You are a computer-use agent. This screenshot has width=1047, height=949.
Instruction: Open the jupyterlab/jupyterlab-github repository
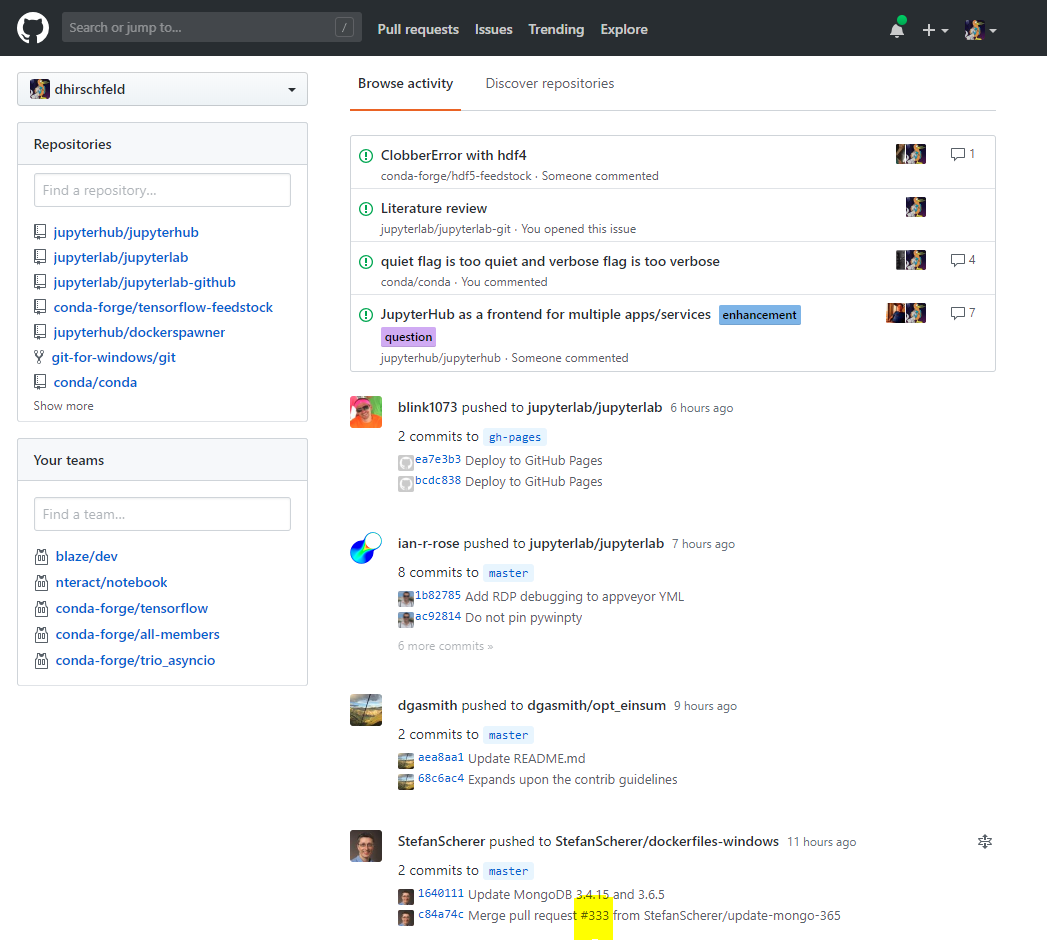tap(144, 282)
